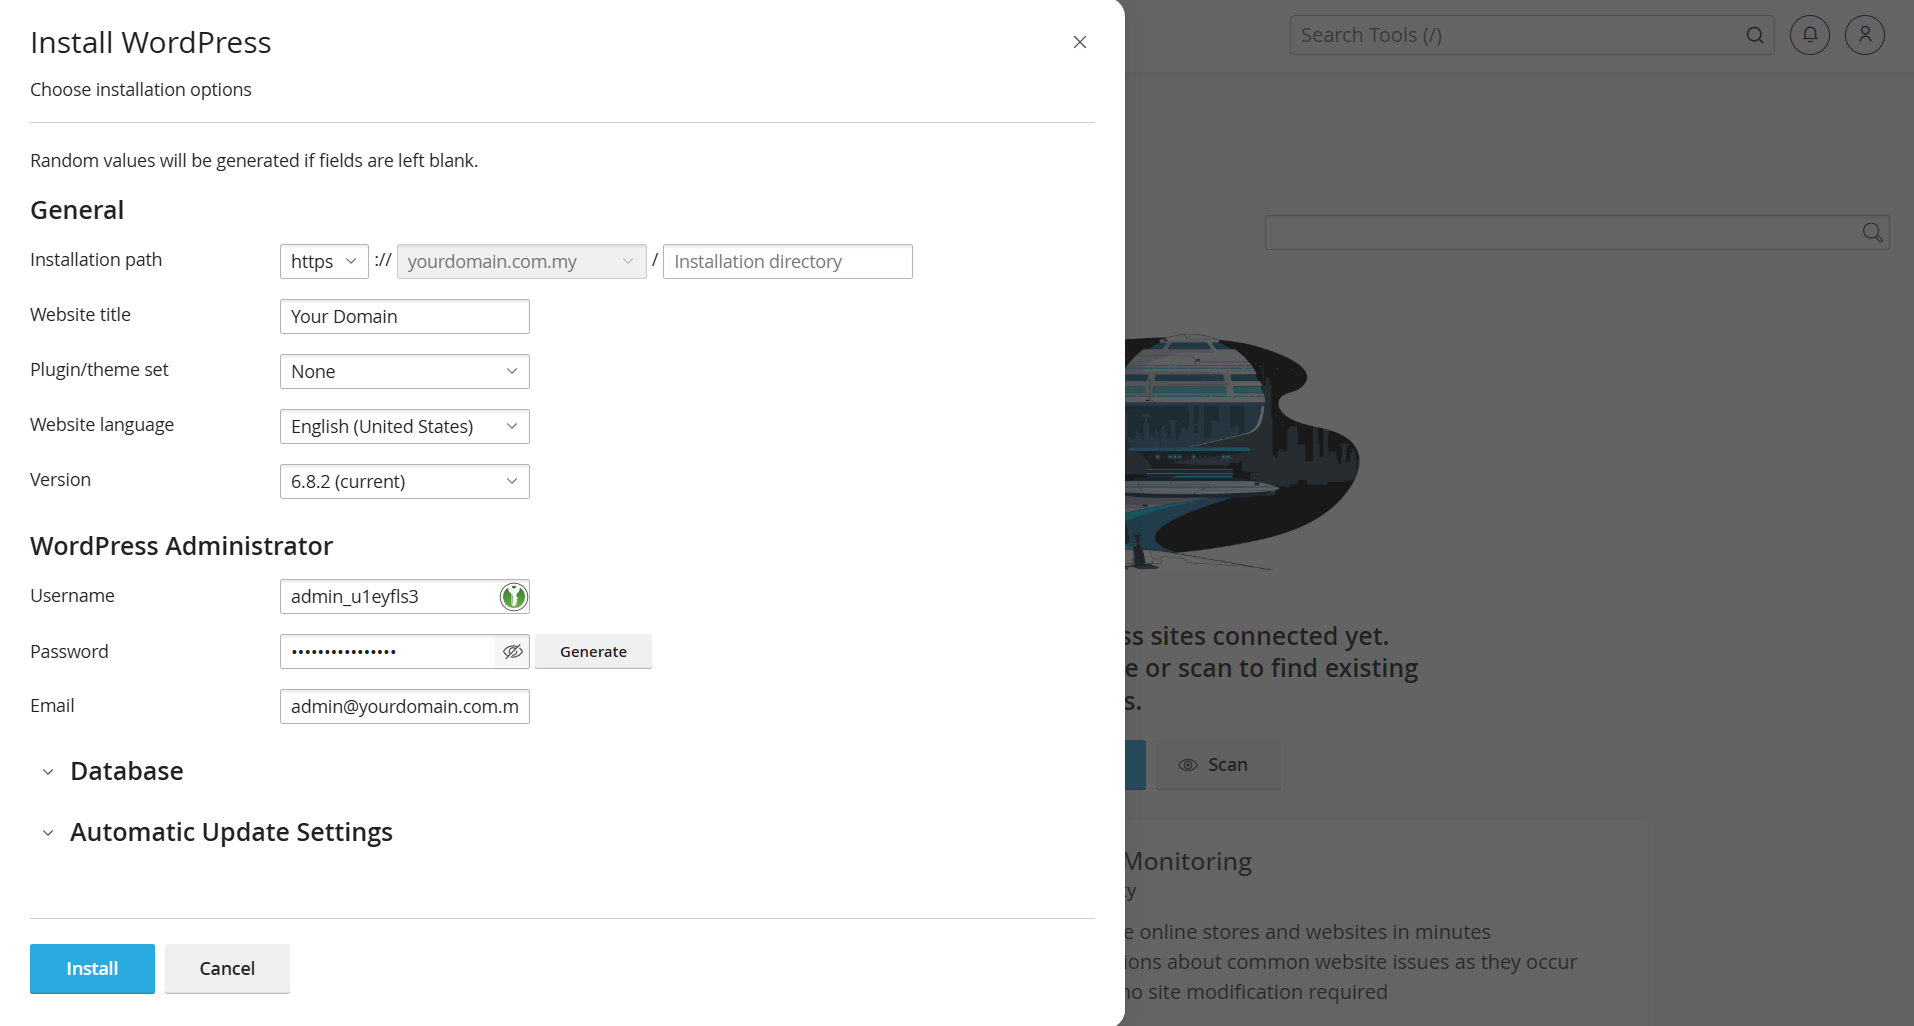This screenshot has height=1026, width=1914.
Task: Close the Install WordPress dialog
Action: 1080,42
